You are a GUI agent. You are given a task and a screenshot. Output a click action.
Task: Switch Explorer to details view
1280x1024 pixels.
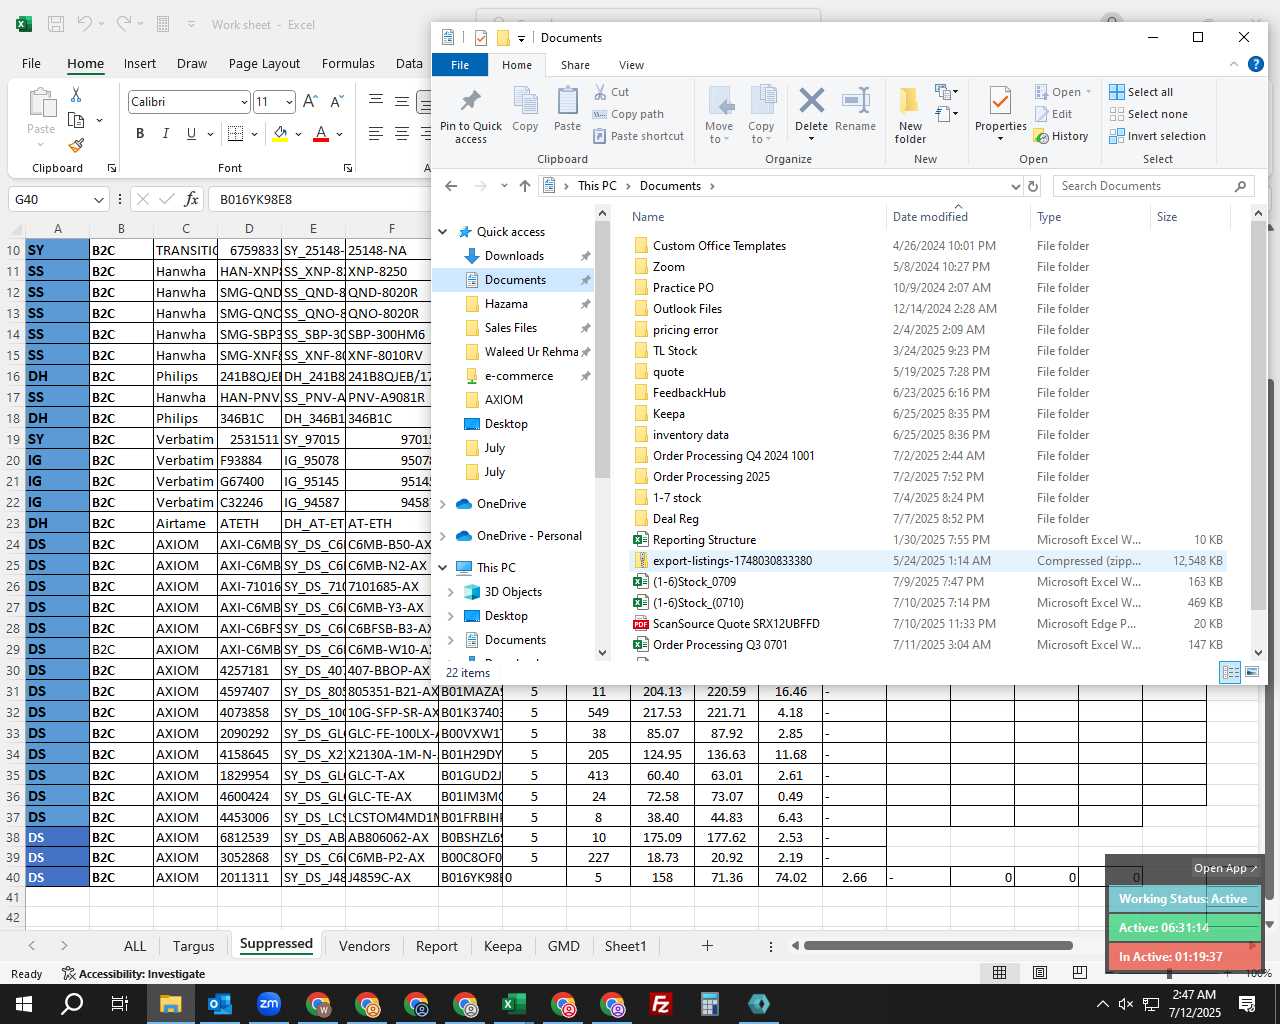click(1231, 672)
